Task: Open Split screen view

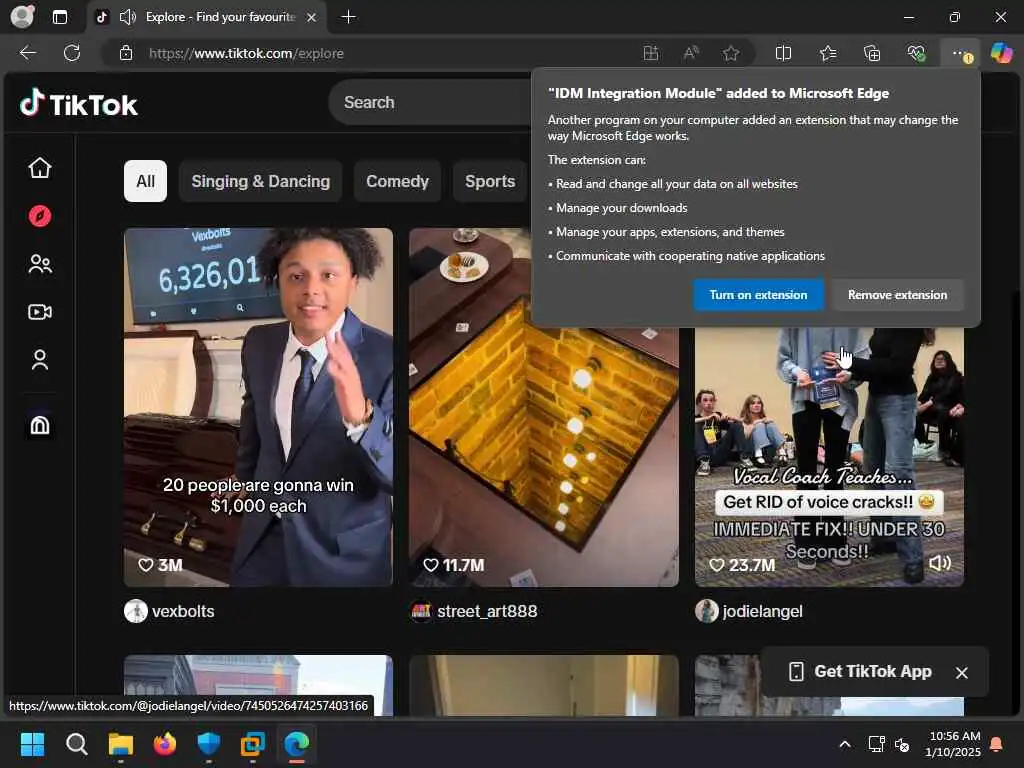Action: pos(783,53)
